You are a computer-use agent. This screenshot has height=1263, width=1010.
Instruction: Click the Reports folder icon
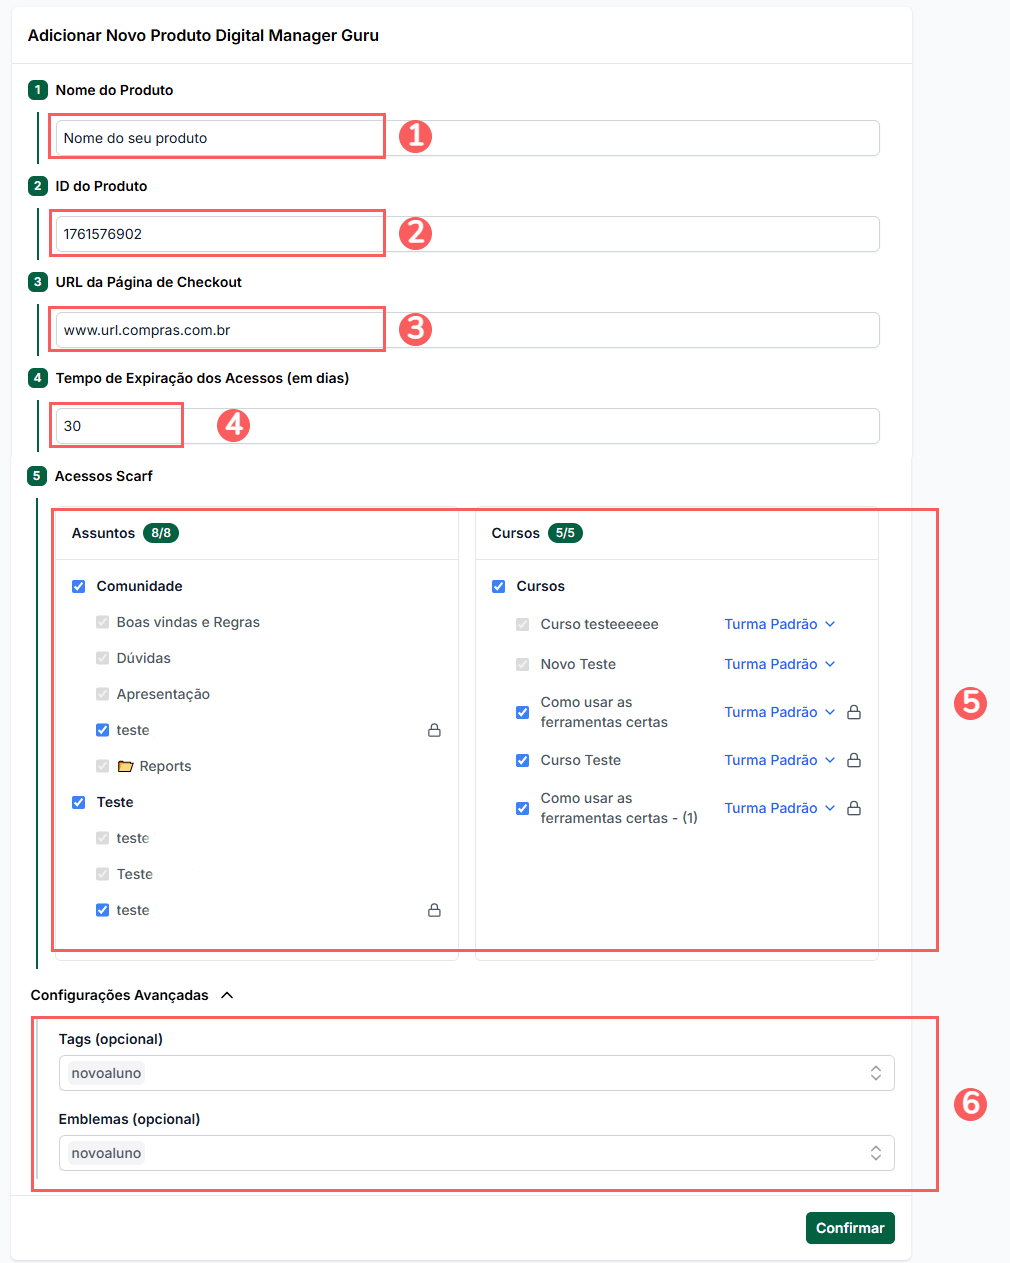click(x=125, y=766)
